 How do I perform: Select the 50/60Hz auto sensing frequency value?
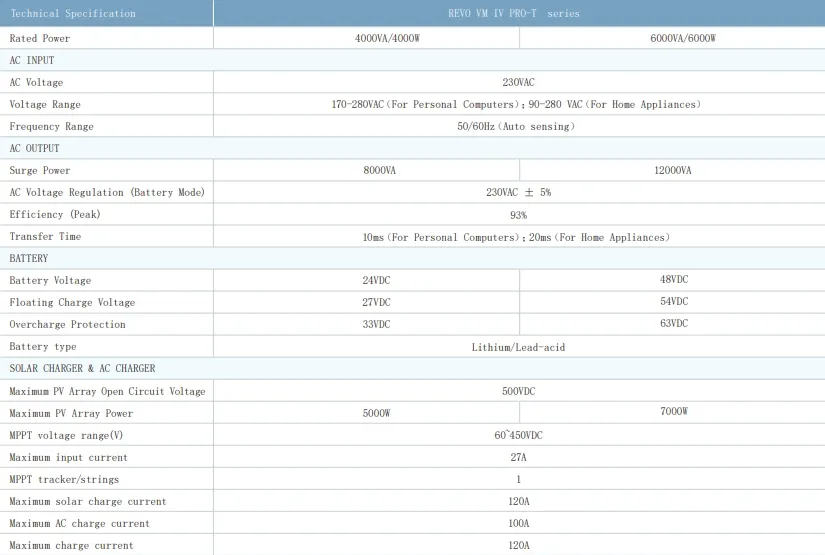[516, 127]
